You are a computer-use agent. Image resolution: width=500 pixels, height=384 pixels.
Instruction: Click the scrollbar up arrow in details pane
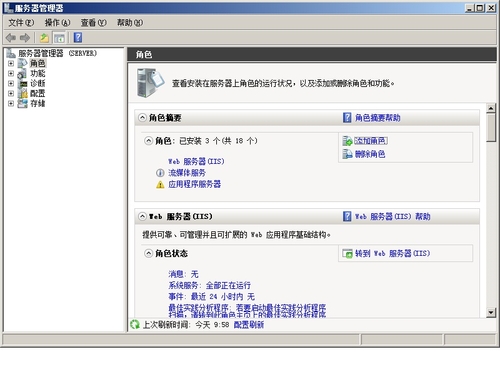[x=491, y=108]
